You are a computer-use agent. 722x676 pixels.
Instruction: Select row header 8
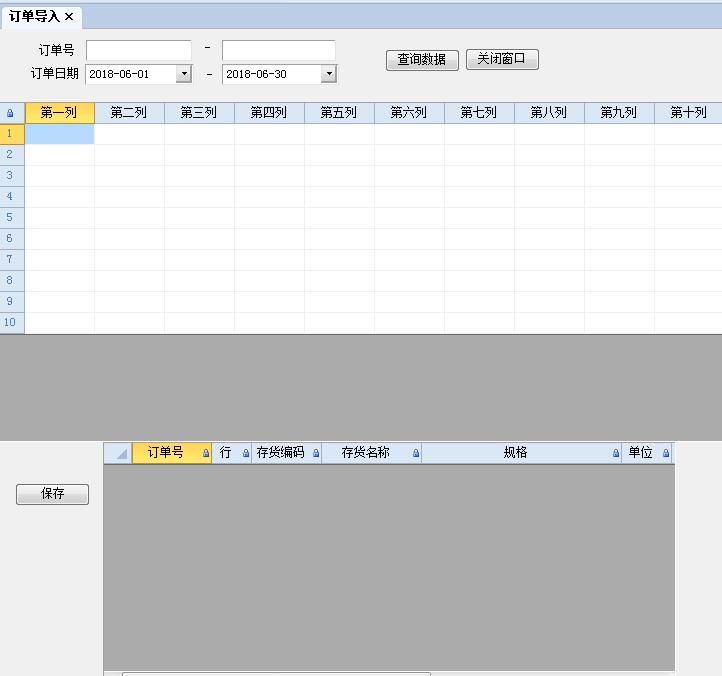click(x=12, y=281)
